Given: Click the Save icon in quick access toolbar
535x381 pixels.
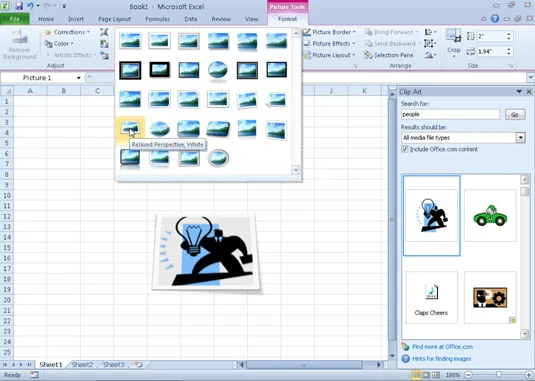Looking at the screenshot, I should tap(19, 6).
